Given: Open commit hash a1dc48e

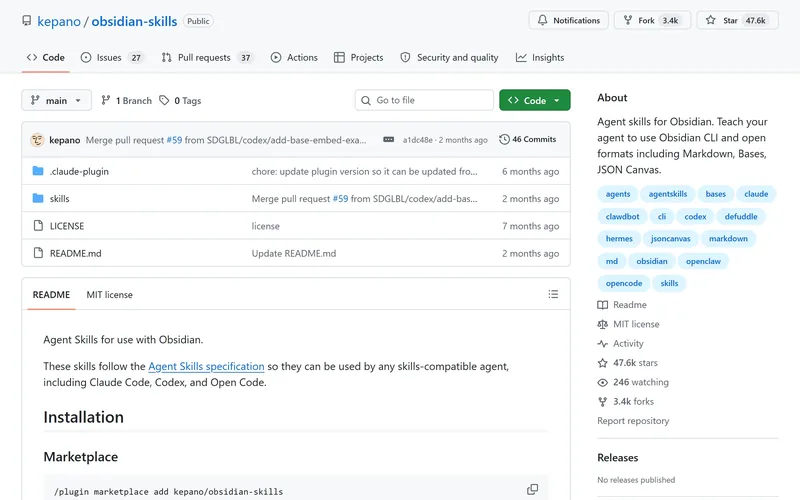Looking at the screenshot, I should coord(417,140).
